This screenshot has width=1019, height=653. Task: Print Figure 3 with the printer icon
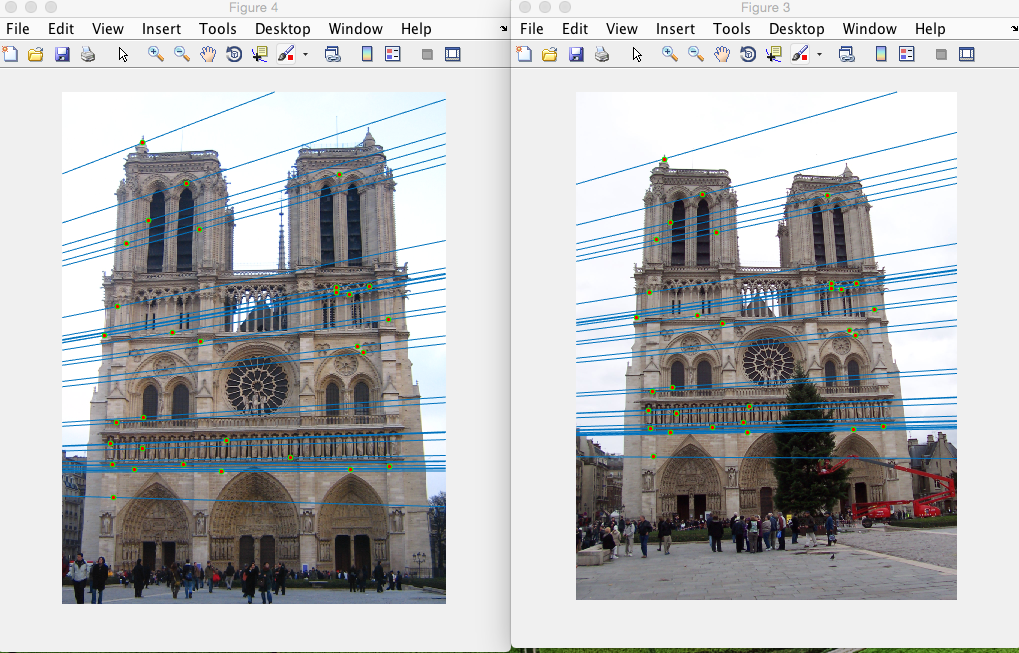602,54
